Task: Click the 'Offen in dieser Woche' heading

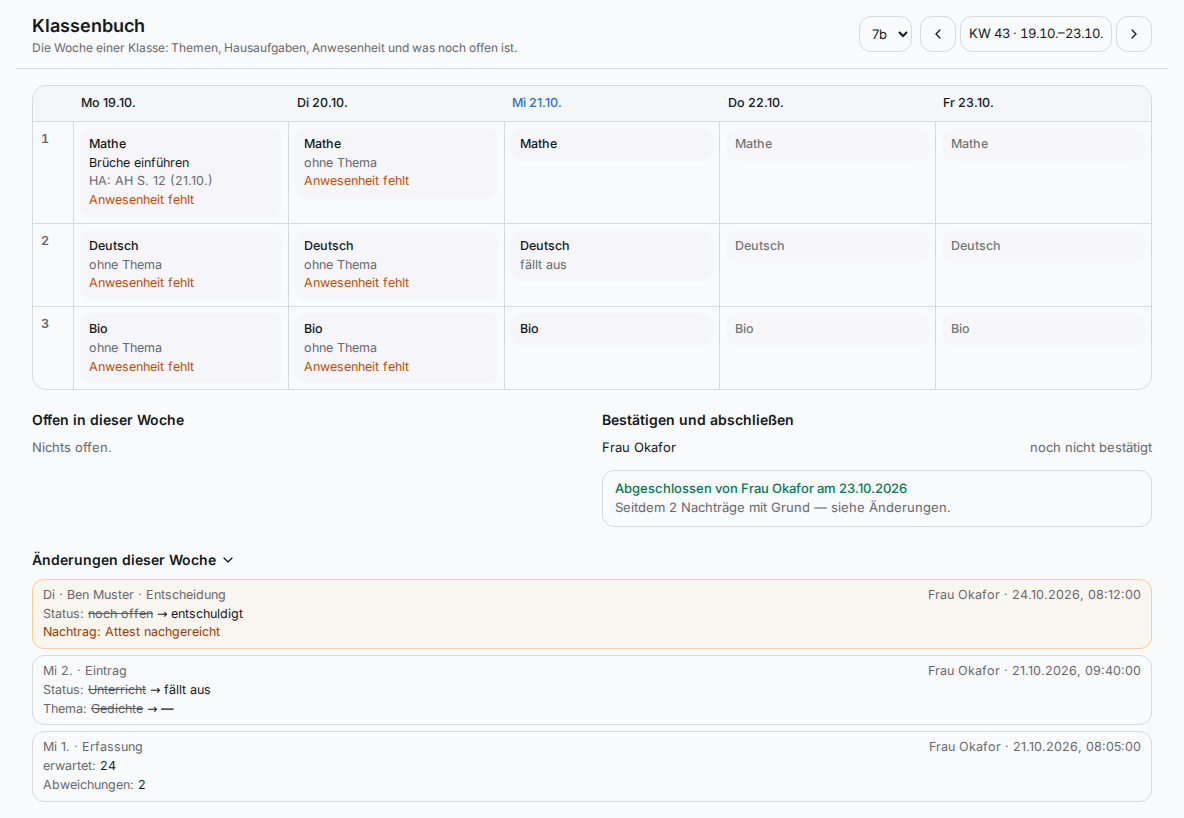Action: (108, 420)
